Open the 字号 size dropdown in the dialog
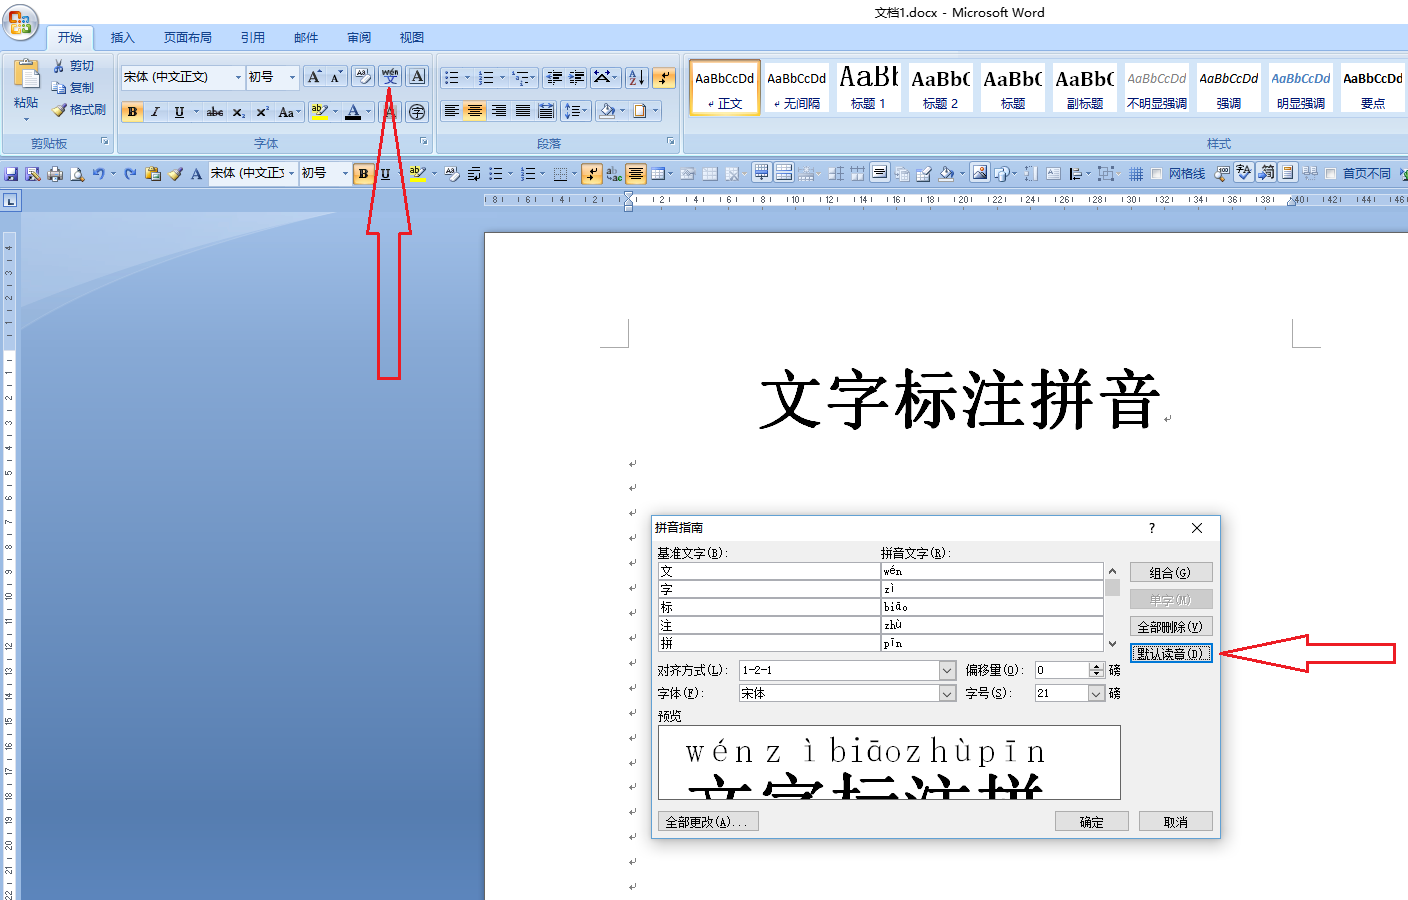The width and height of the screenshot is (1408, 900). click(x=1096, y=693)
